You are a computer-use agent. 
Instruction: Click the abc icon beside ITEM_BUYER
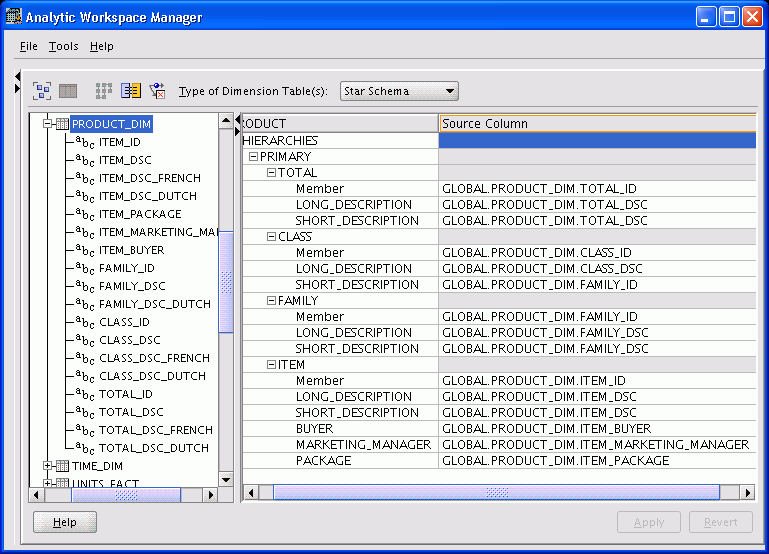[85, 250]
